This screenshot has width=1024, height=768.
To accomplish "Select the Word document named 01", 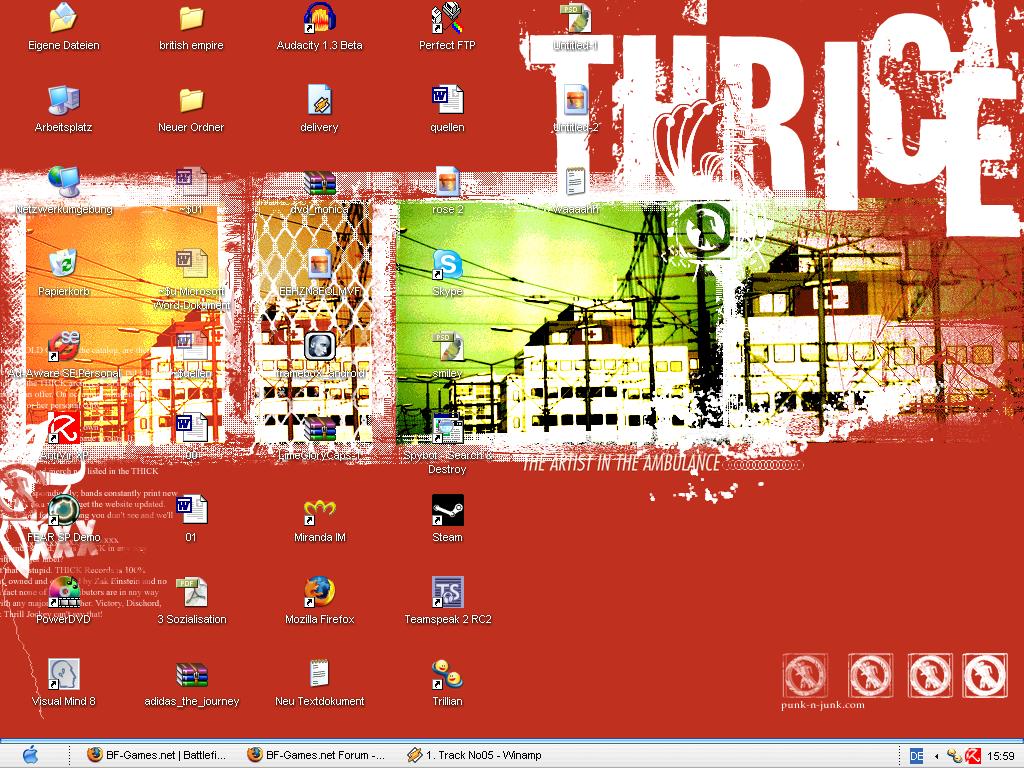I will coord(191,511).
